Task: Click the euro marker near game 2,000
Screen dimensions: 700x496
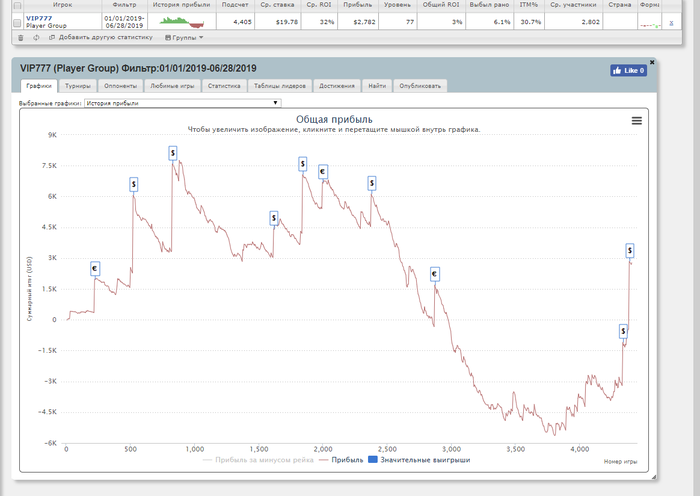Action: point(323,172)
